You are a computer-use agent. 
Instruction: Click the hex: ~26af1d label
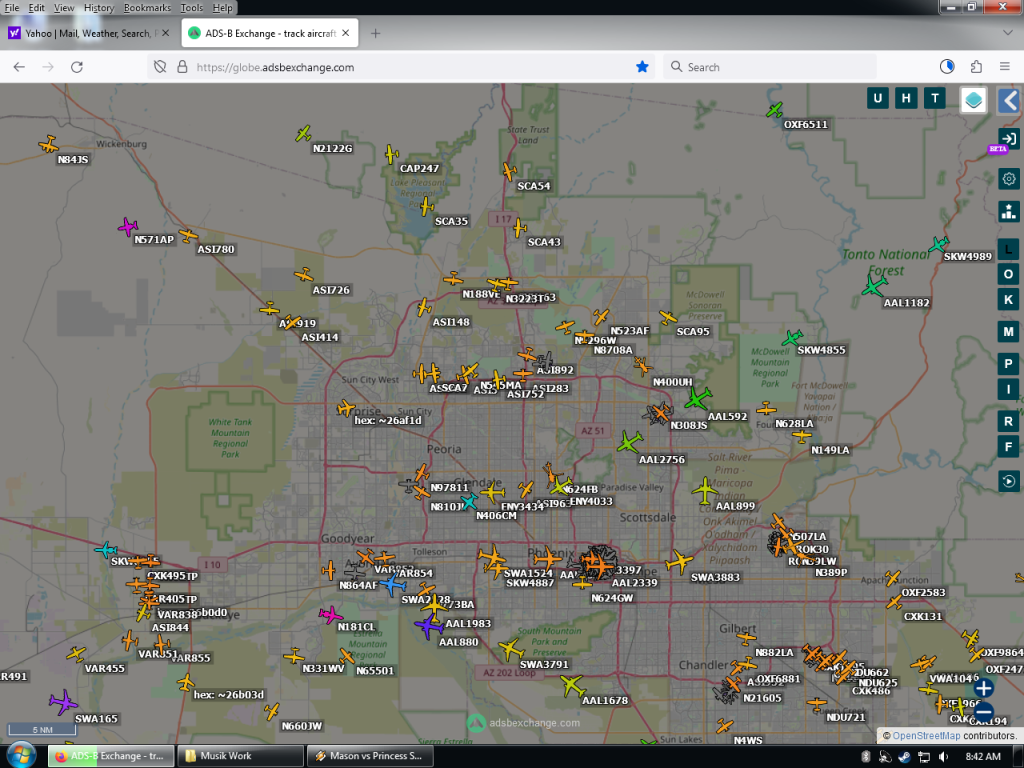tap(388, 421)
